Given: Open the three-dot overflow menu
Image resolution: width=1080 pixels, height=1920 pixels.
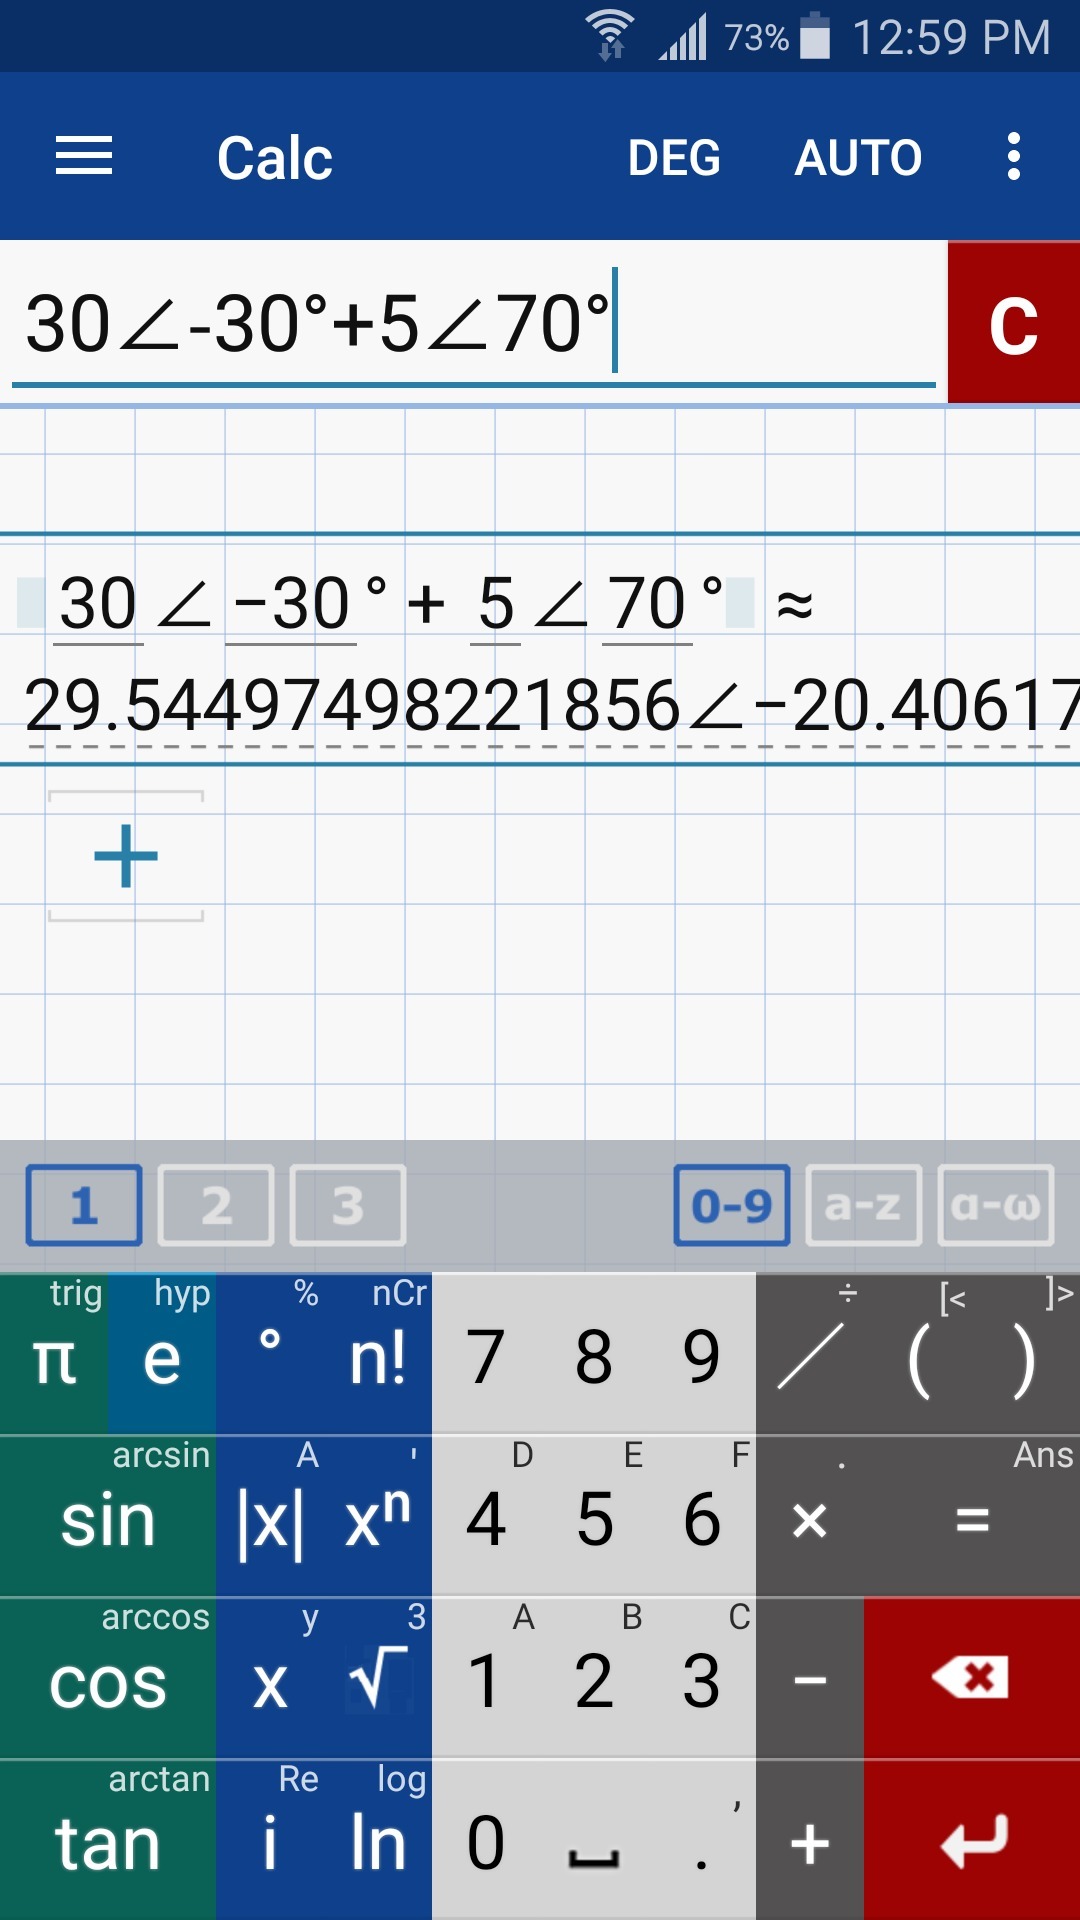Looking at the screenshot, I should tap(1013, 157).
